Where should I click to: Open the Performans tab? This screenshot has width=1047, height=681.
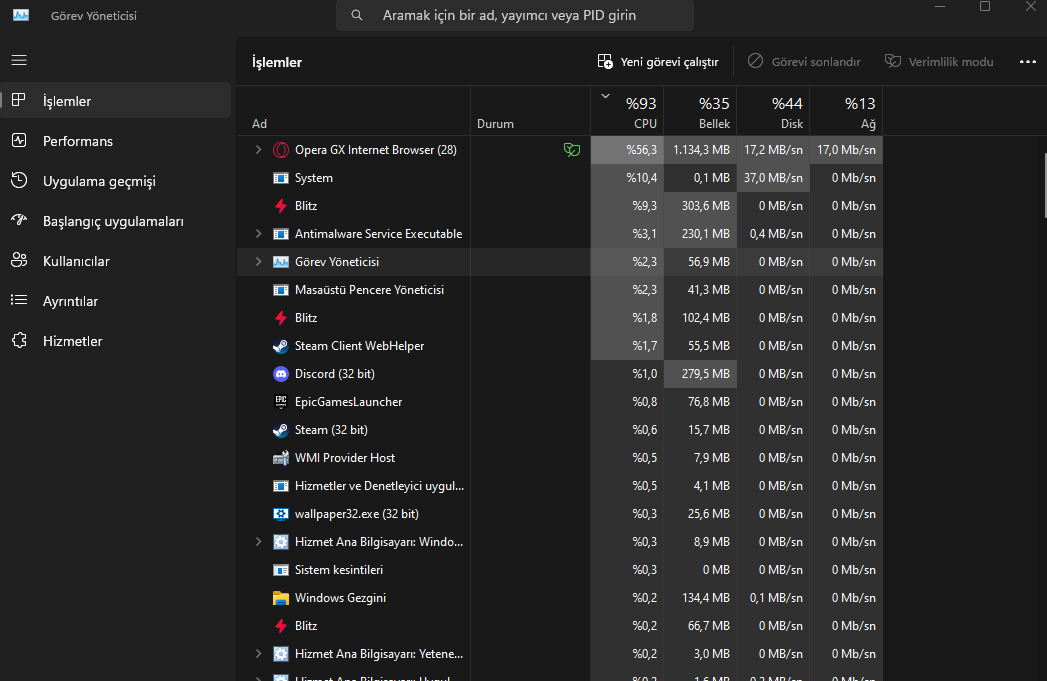coord(116,141)
